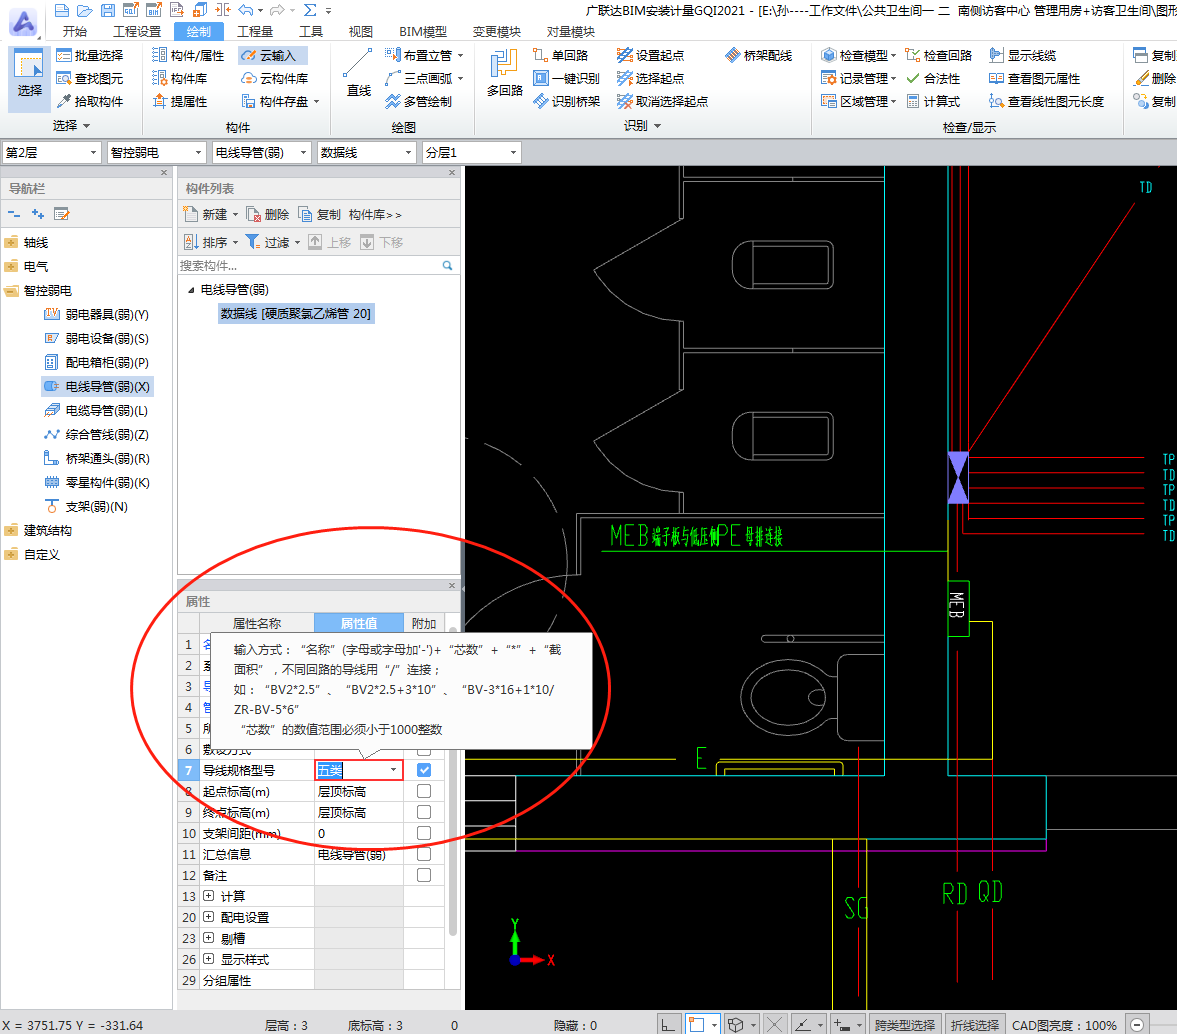
Task: Switch to the 视图 ribbon tab
Action: click(x=361, y=32)
